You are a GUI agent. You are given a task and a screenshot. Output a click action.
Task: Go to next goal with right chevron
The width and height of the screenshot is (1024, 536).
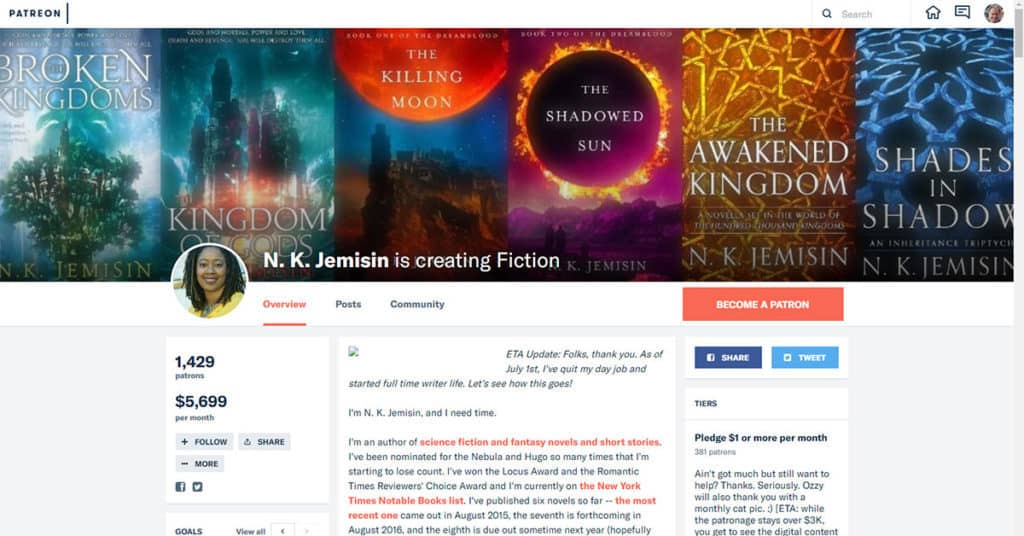[307, 531]
